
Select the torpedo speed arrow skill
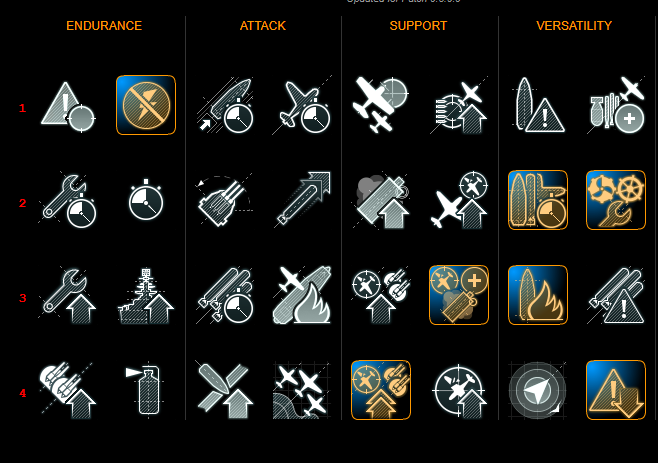tap(303, 200)
